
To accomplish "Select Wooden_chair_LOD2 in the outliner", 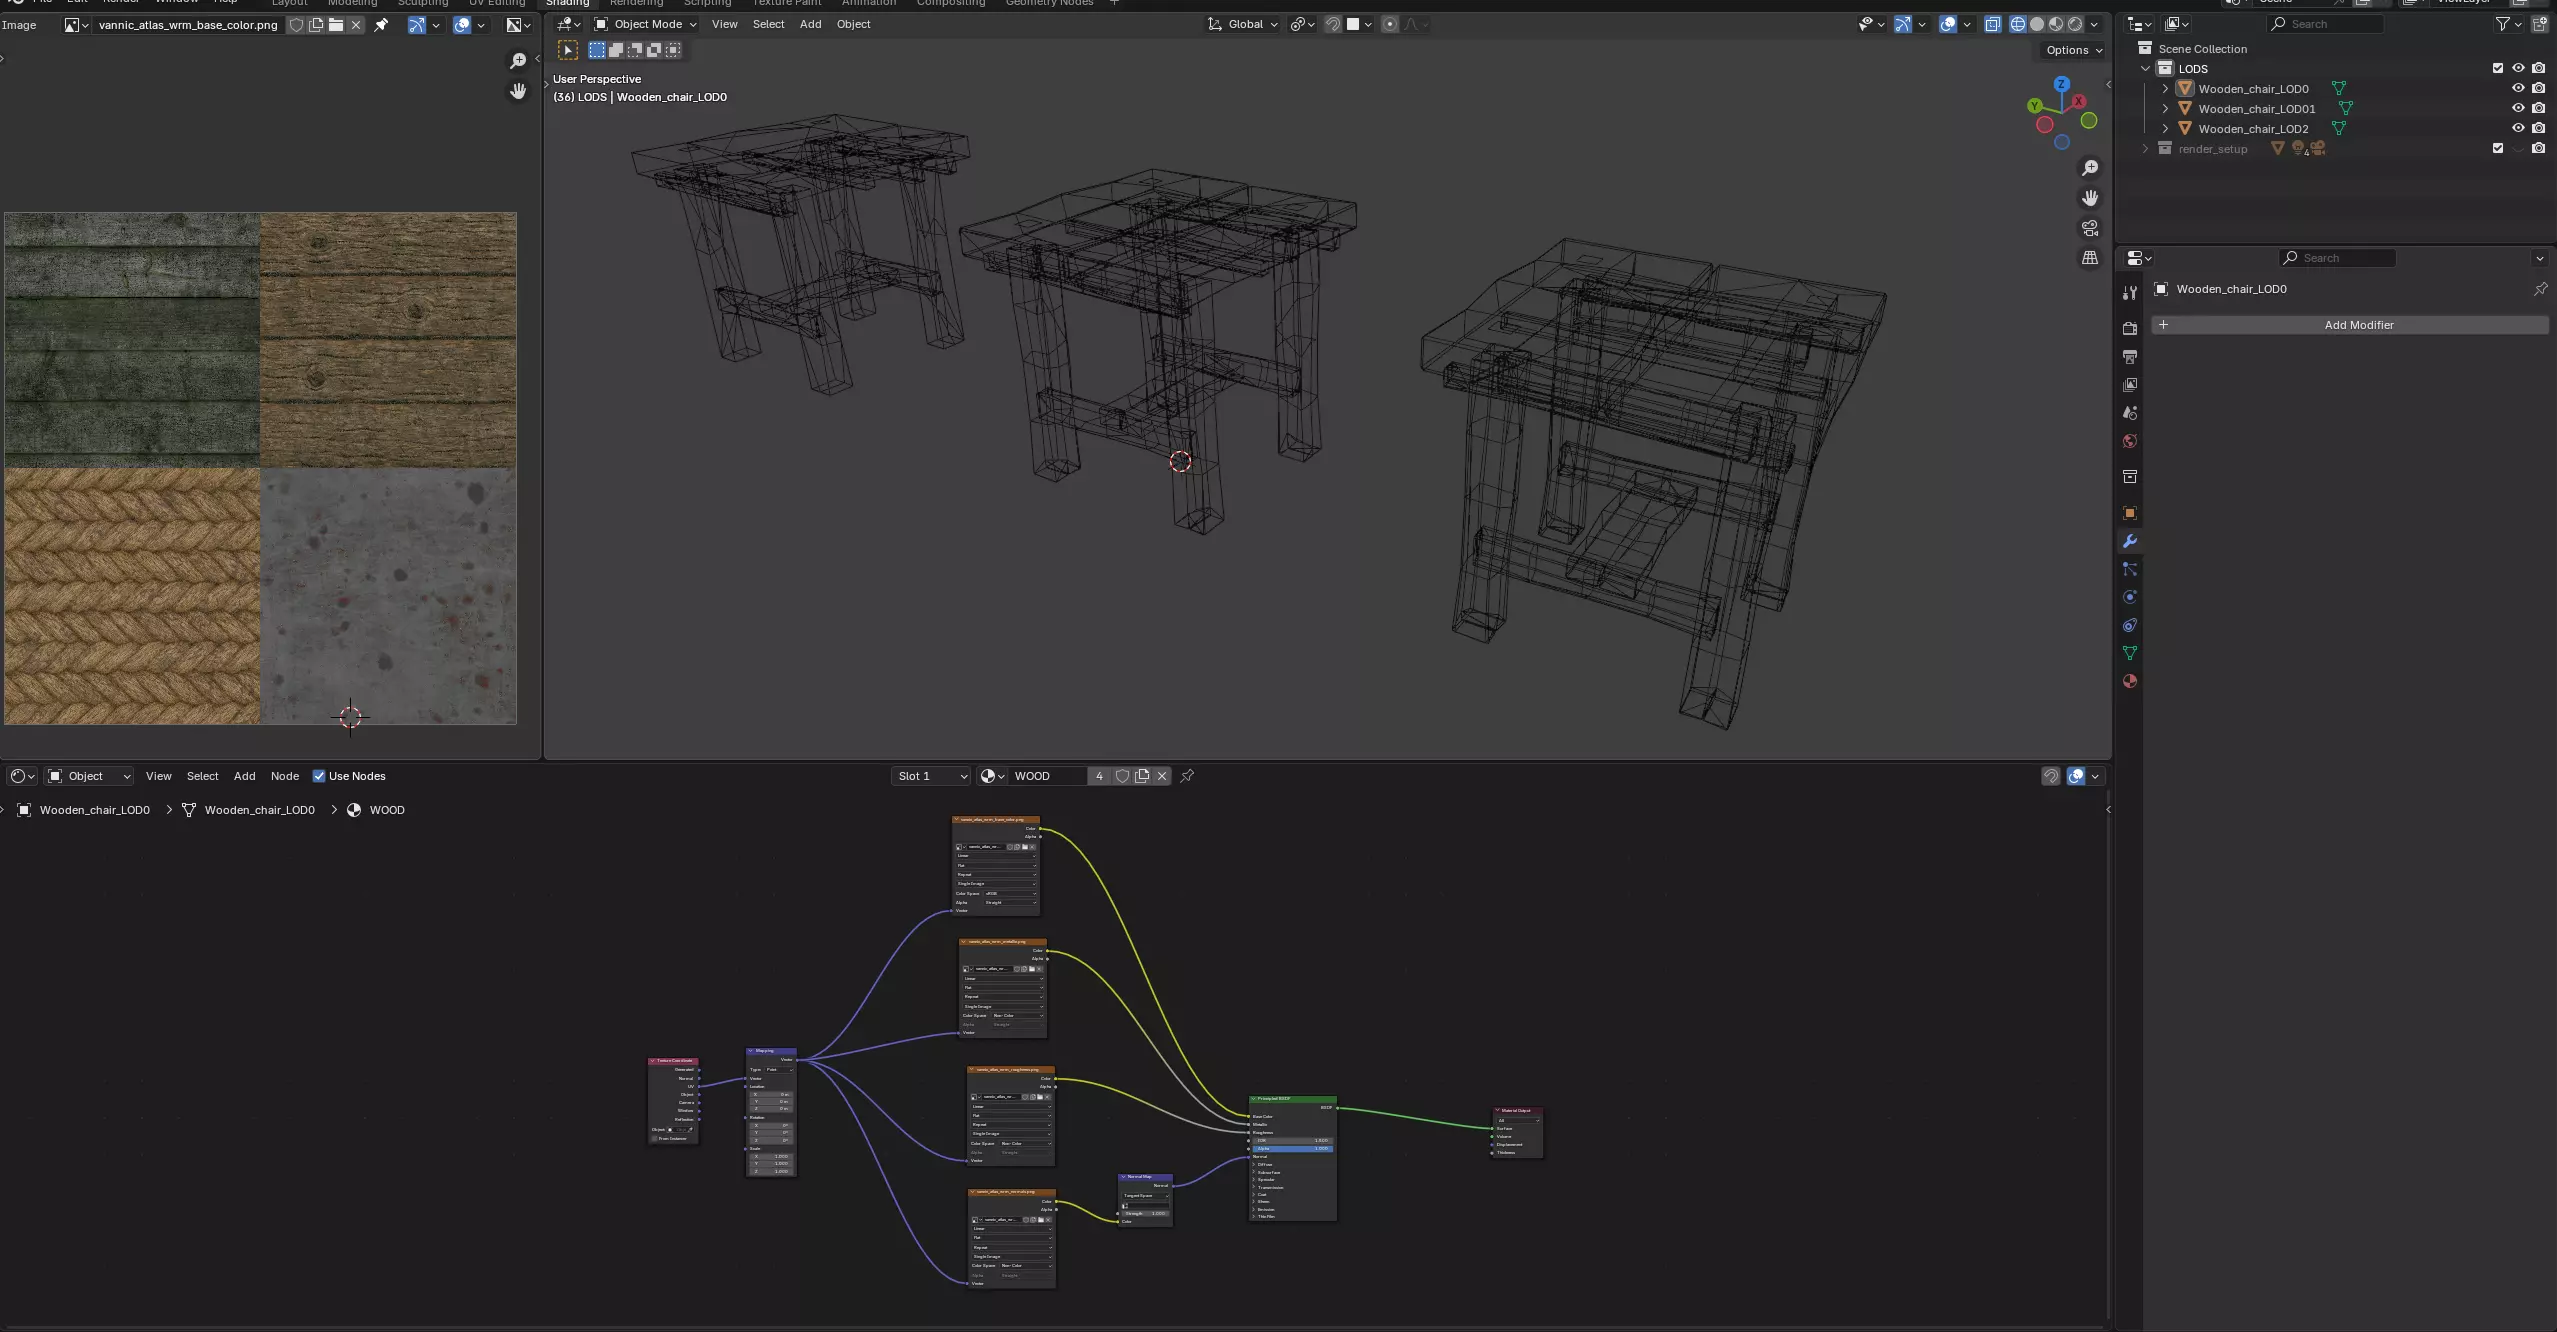I will coord(2253,128).
